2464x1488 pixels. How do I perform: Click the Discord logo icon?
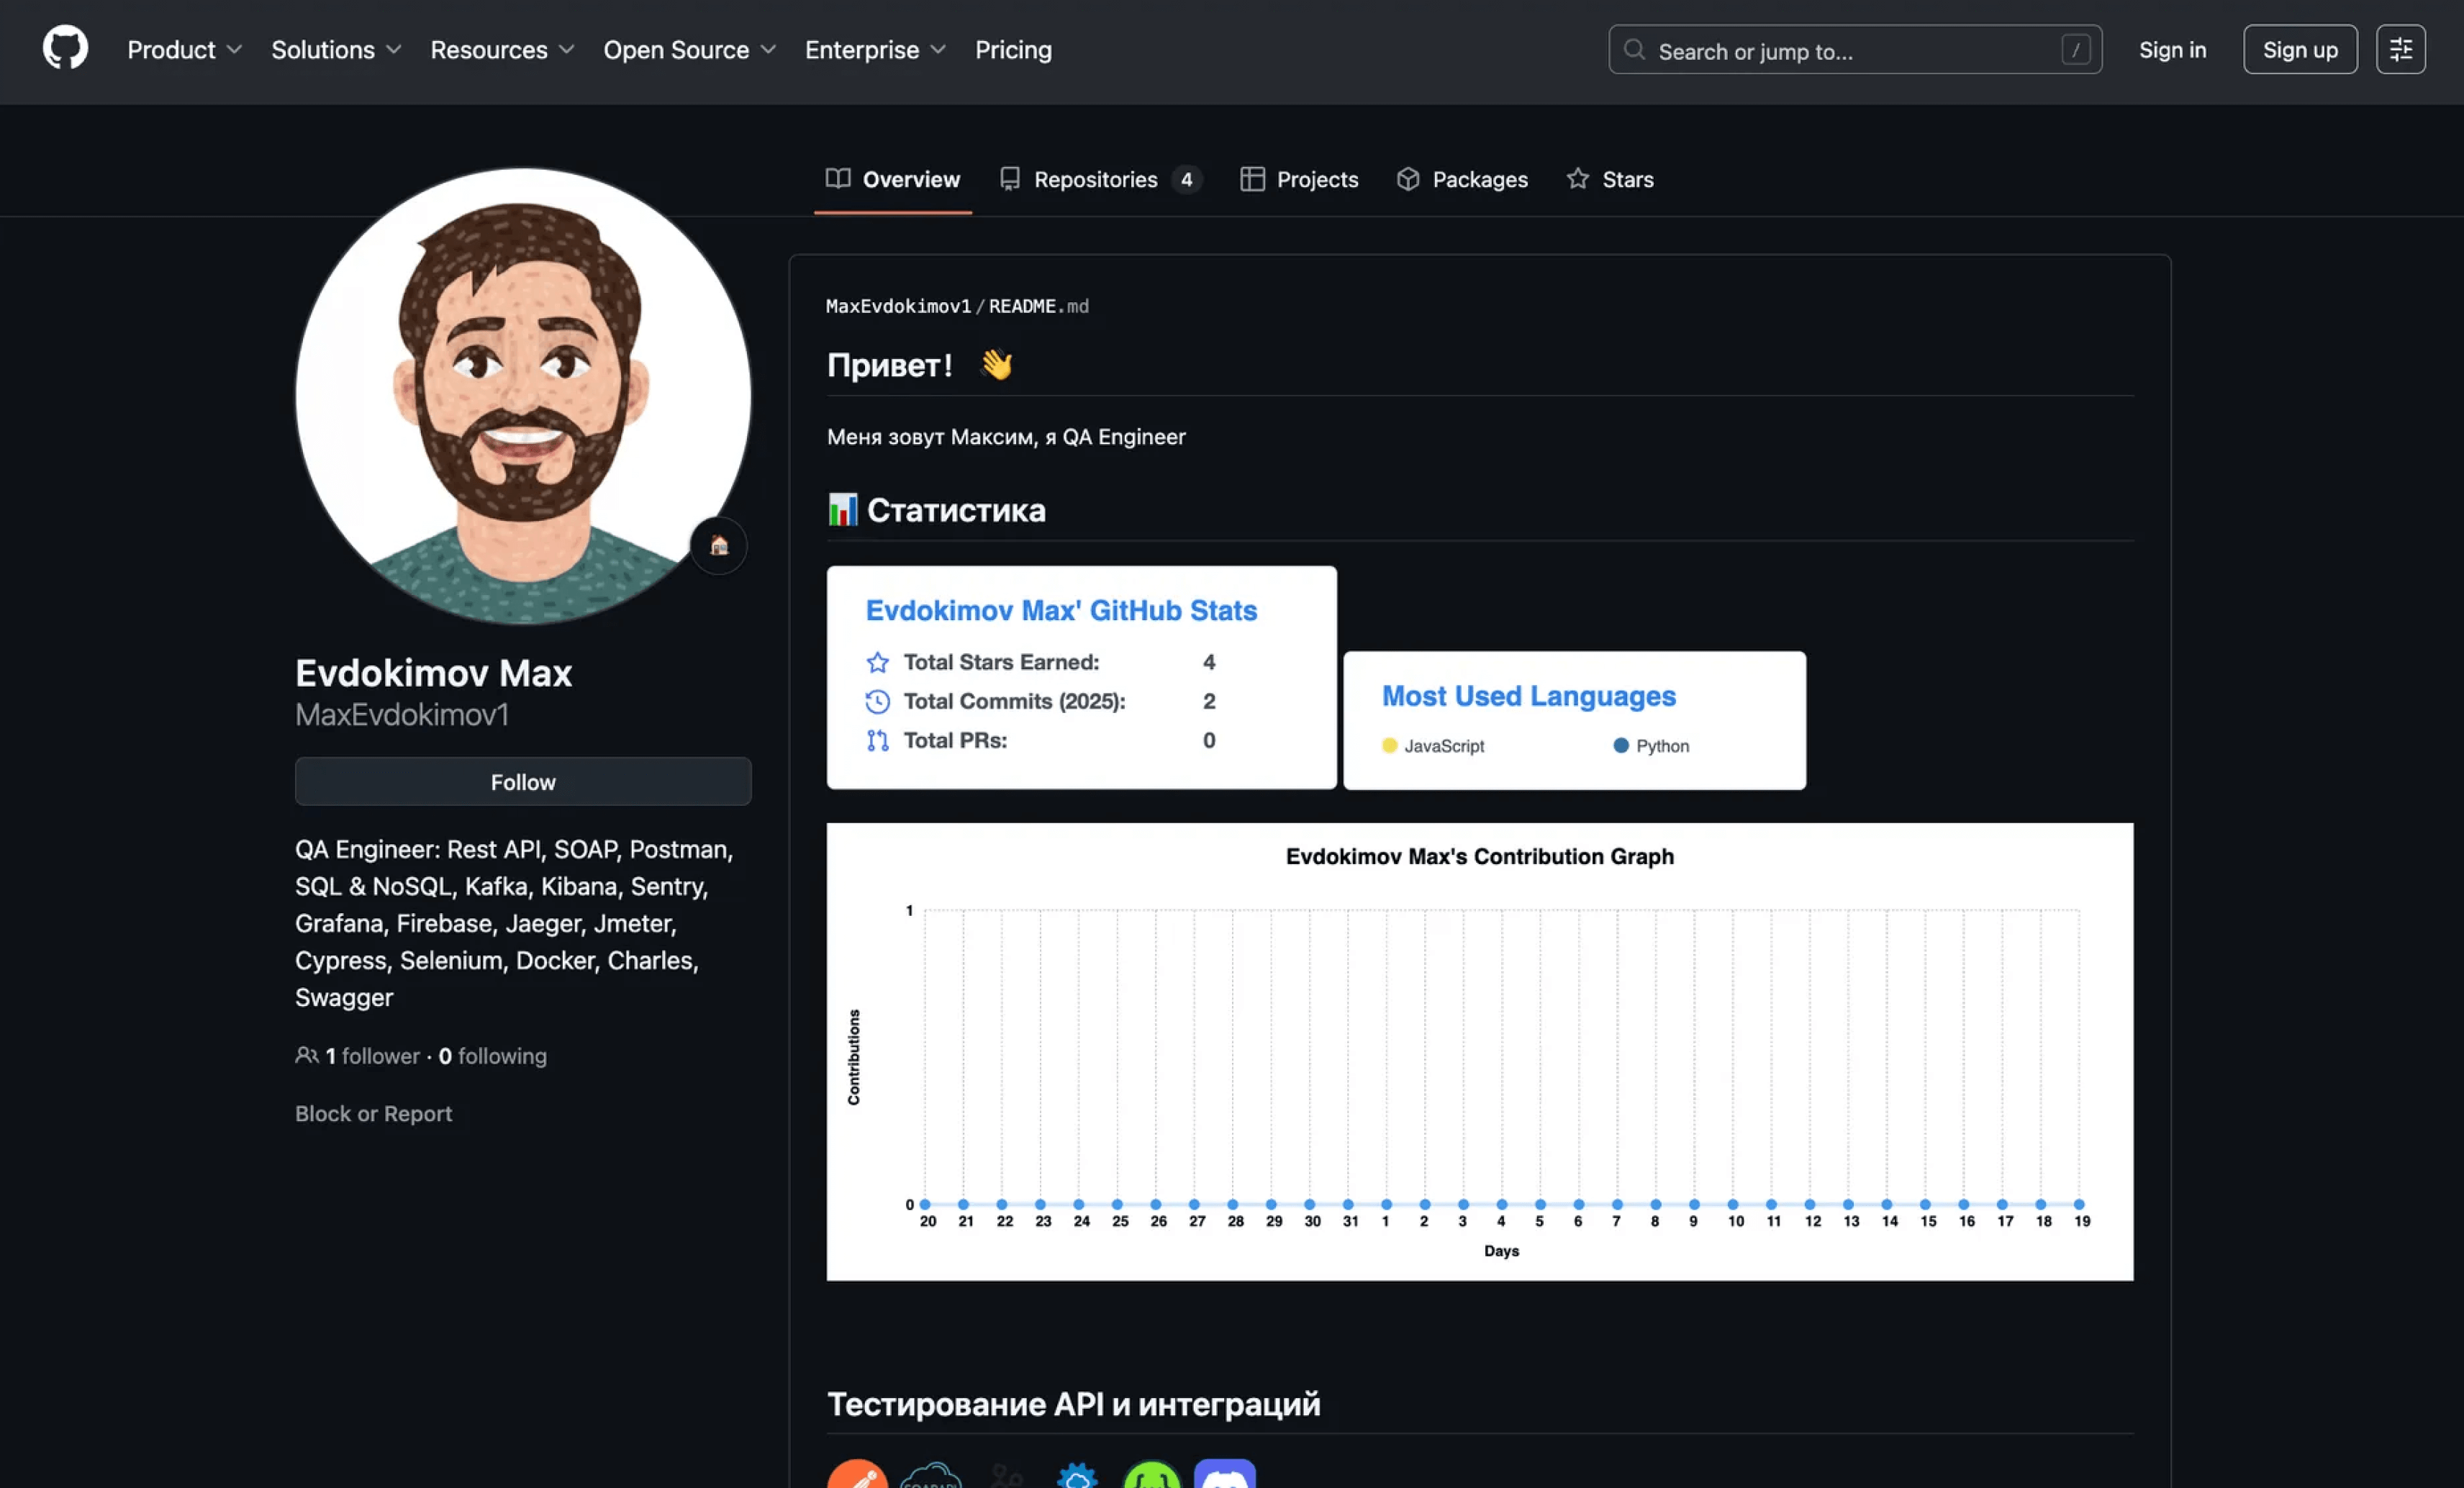click(1224, 1475)
